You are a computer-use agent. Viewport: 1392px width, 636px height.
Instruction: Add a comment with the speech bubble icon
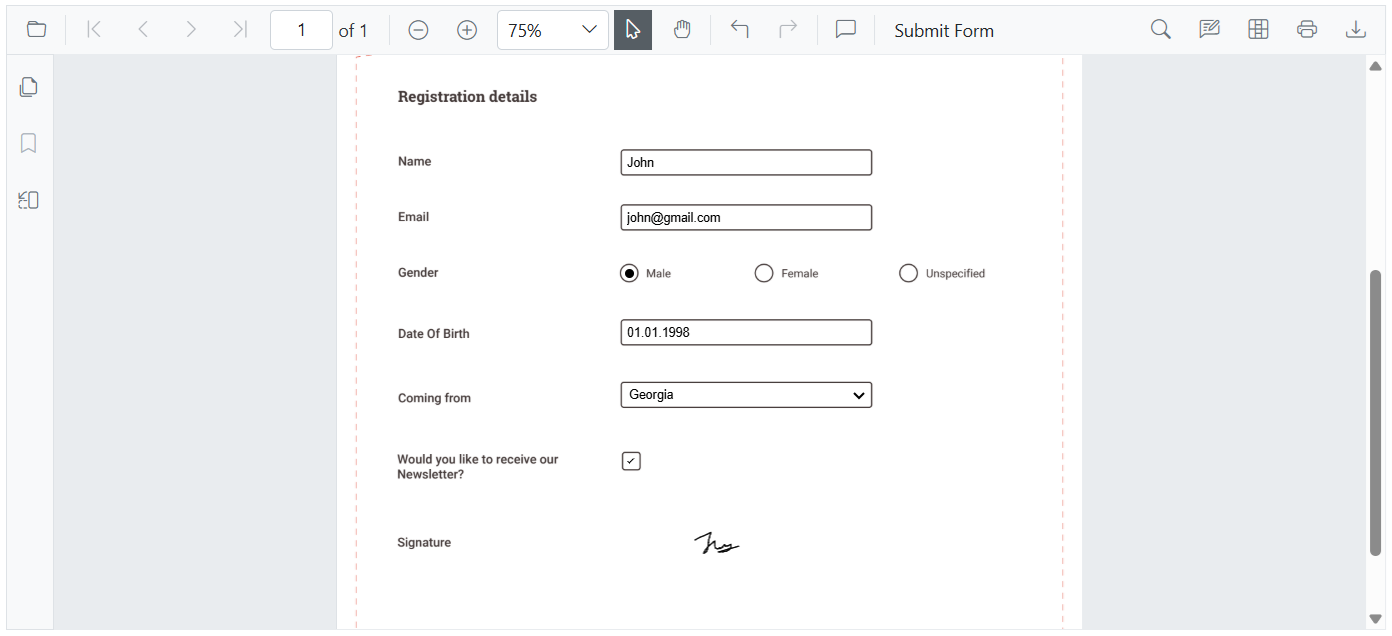pos(846,30)
